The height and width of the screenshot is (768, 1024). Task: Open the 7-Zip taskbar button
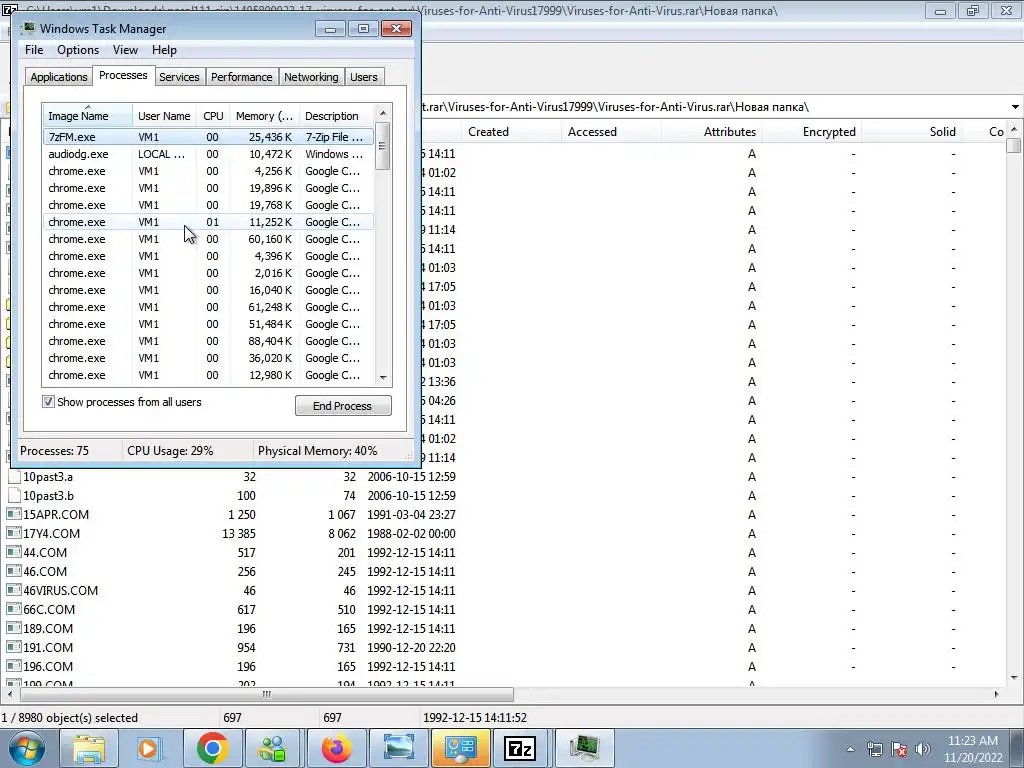click(x=520, y=748)
